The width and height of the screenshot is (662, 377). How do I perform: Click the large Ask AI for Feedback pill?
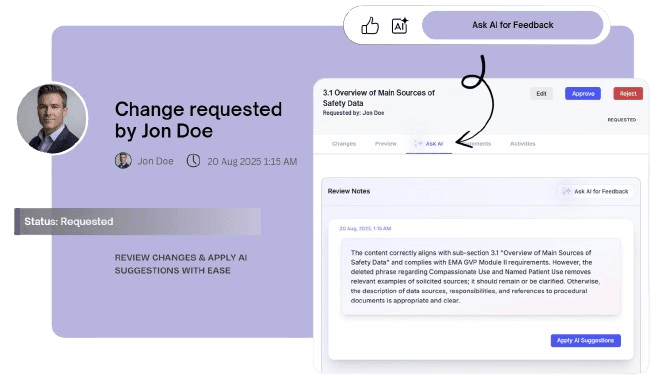(x=513, y=25)
